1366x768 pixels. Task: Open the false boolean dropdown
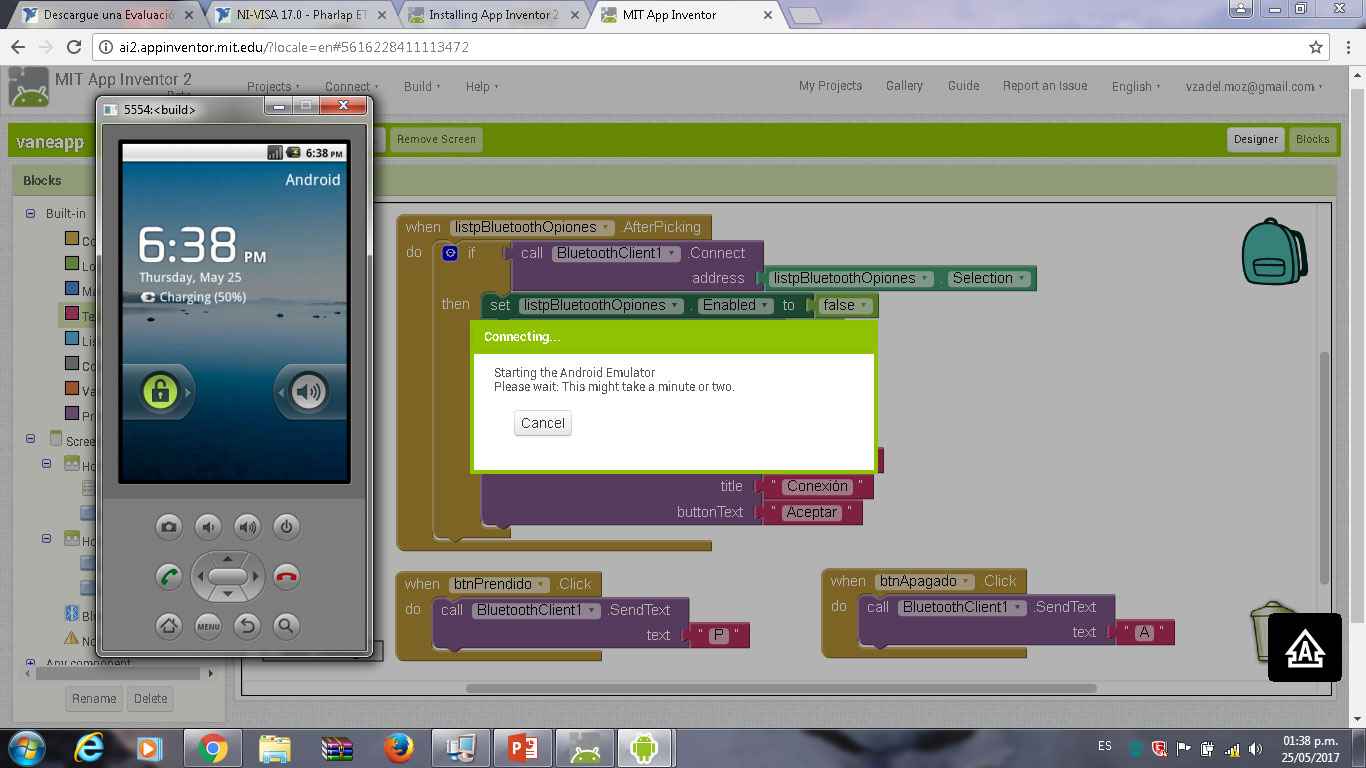click(x=864, y=305)
